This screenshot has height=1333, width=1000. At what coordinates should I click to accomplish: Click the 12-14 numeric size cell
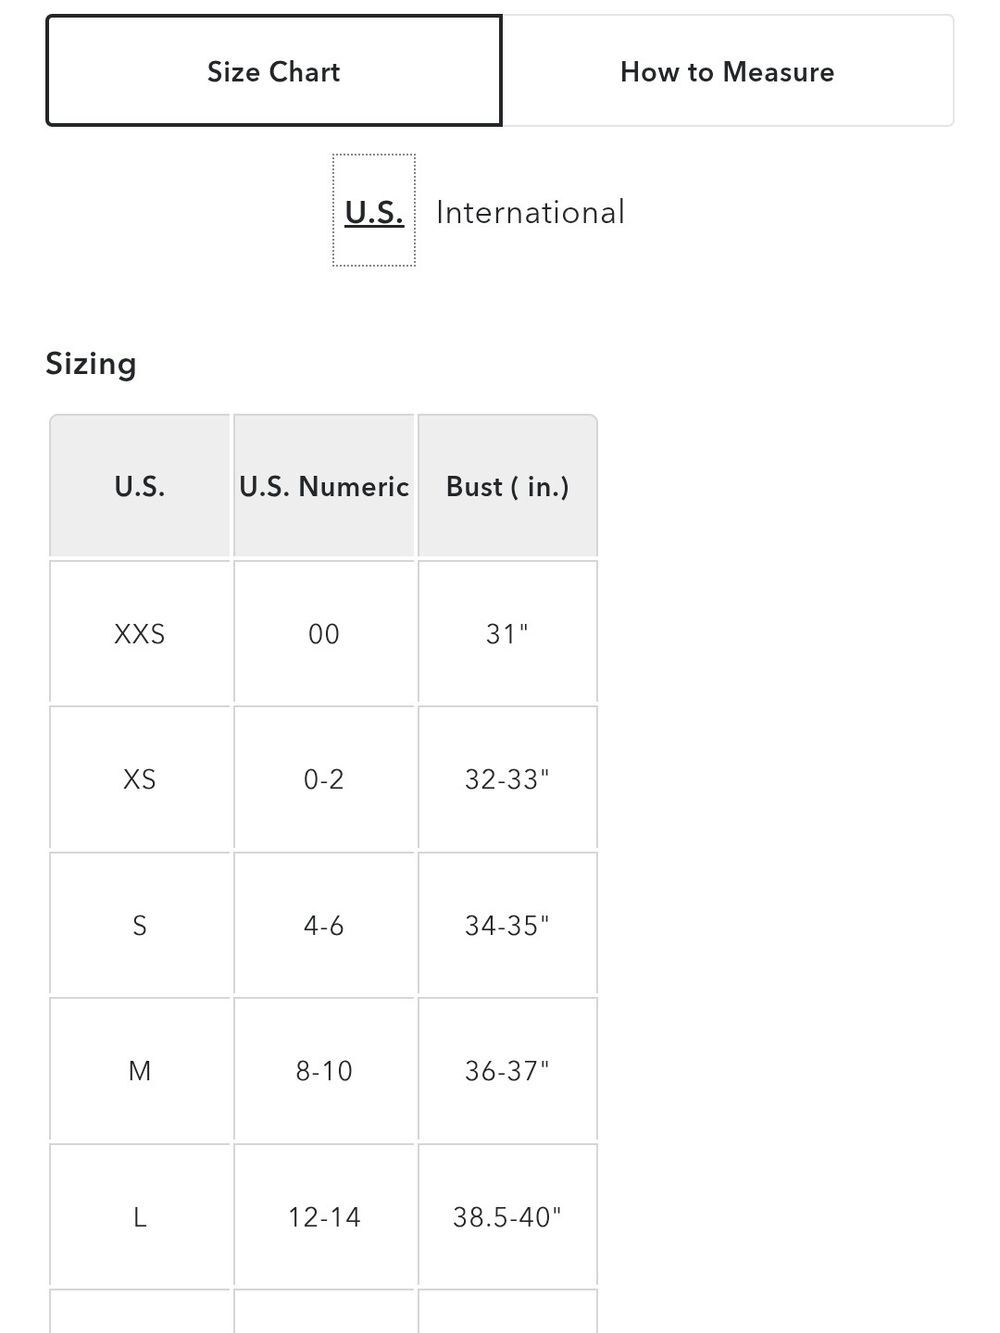tap(324, 1216)
